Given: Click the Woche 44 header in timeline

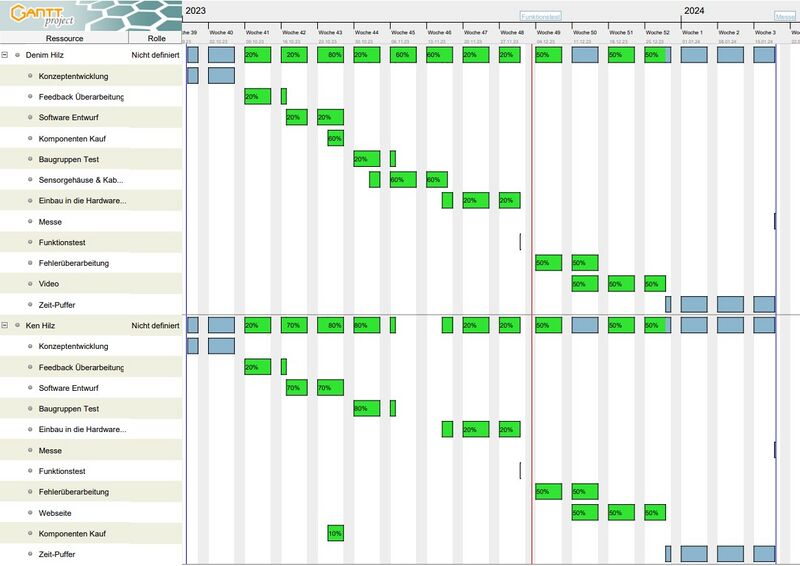Looking at the screenshot, I should 367,32.
